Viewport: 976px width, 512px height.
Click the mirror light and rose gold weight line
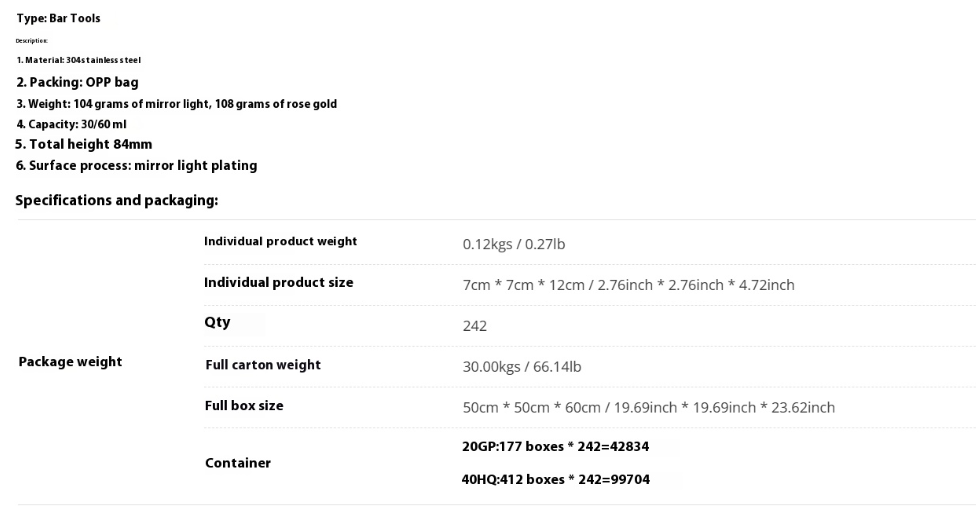[x=176, y=104]
